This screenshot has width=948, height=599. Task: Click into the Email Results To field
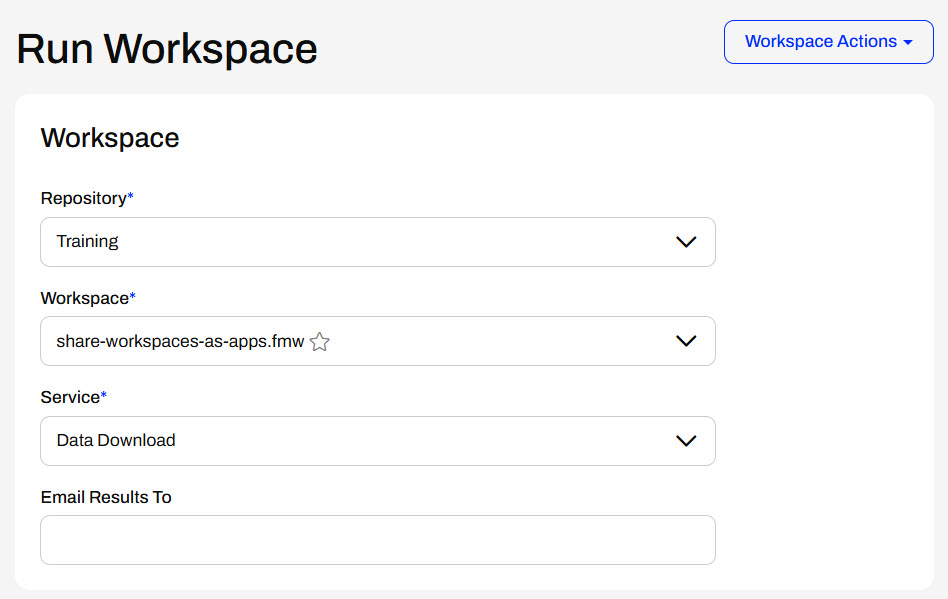tap(377, 540)
